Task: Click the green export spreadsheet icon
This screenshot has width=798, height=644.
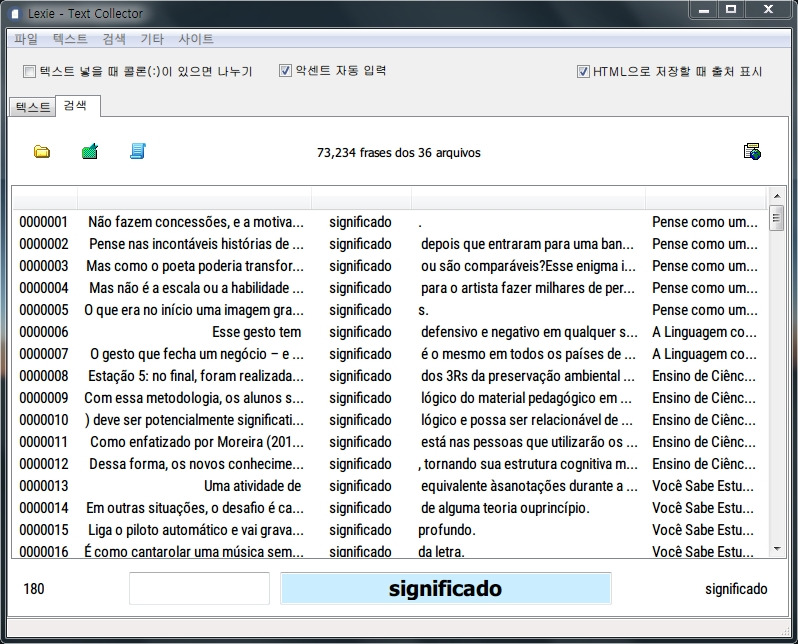Action: [90, 151]
